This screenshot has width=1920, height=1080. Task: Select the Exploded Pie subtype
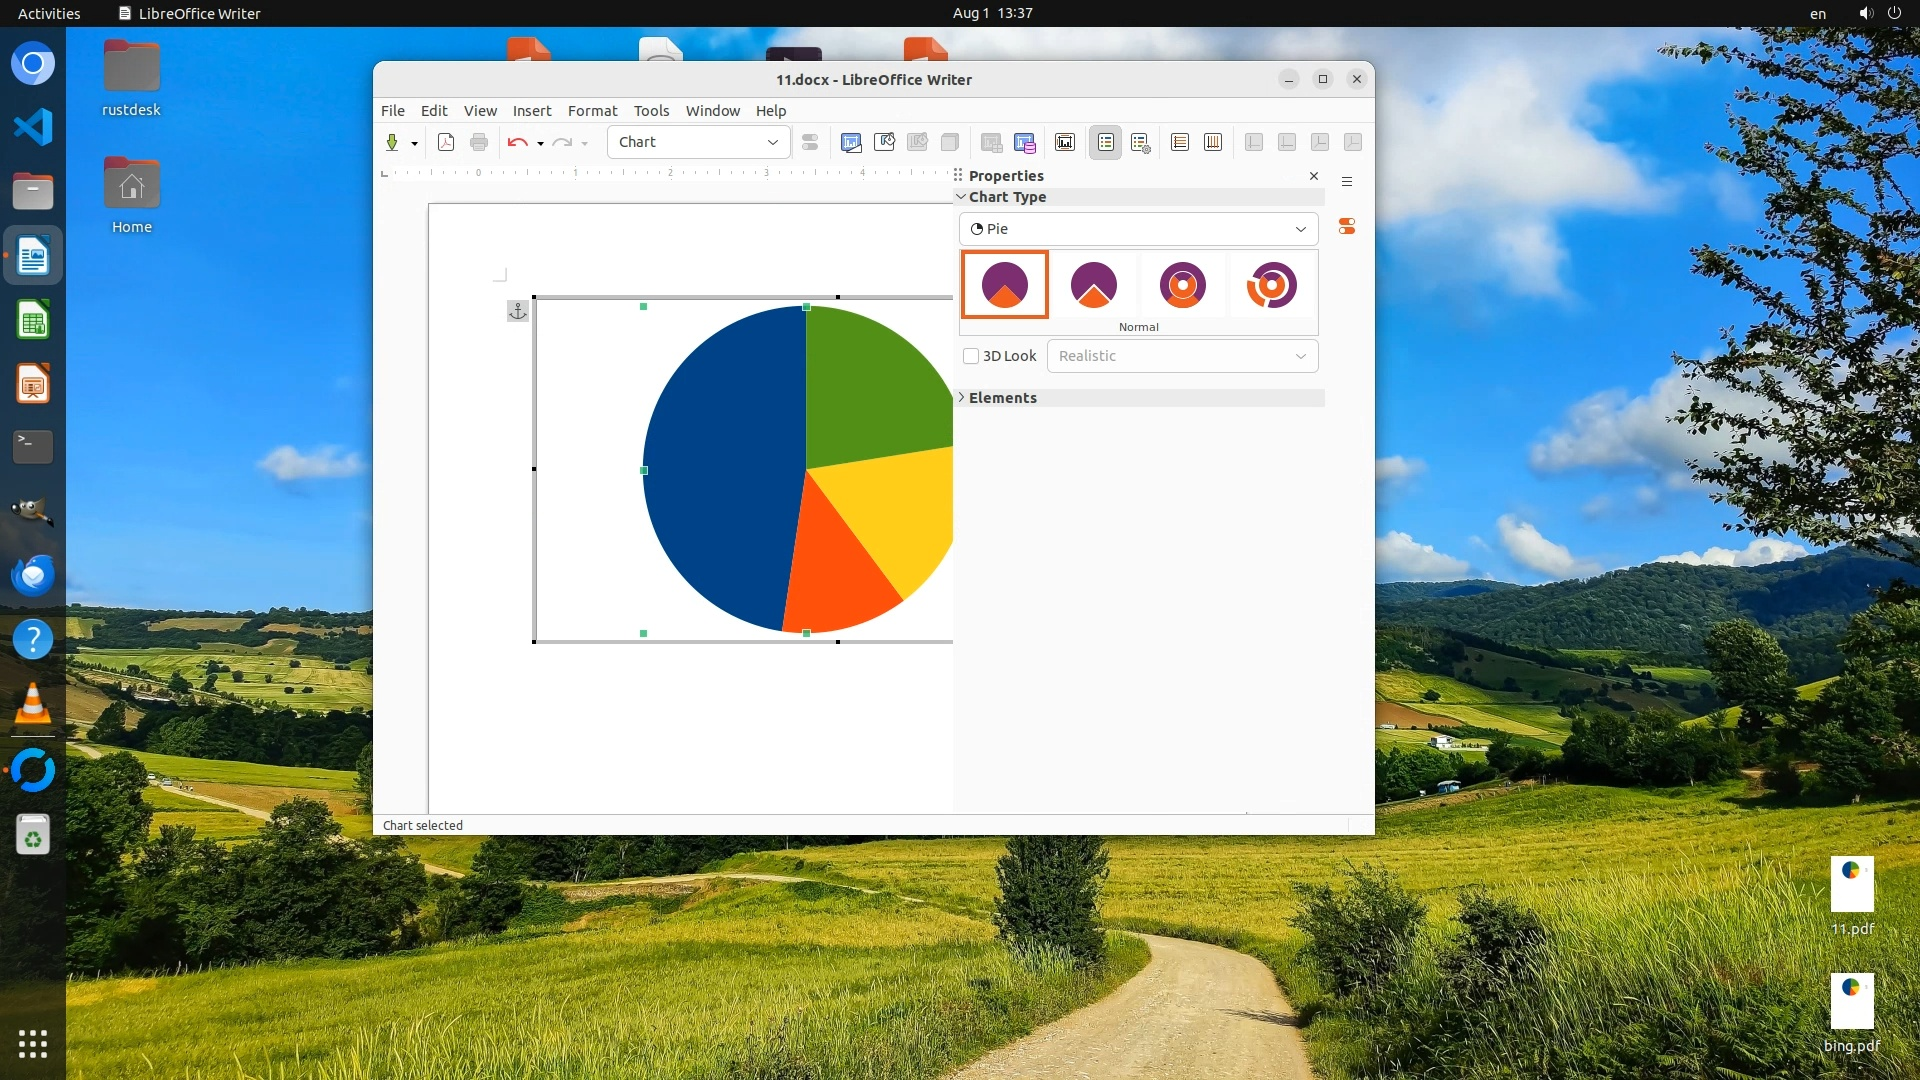pyautogui.click(x=1093, y=285)
